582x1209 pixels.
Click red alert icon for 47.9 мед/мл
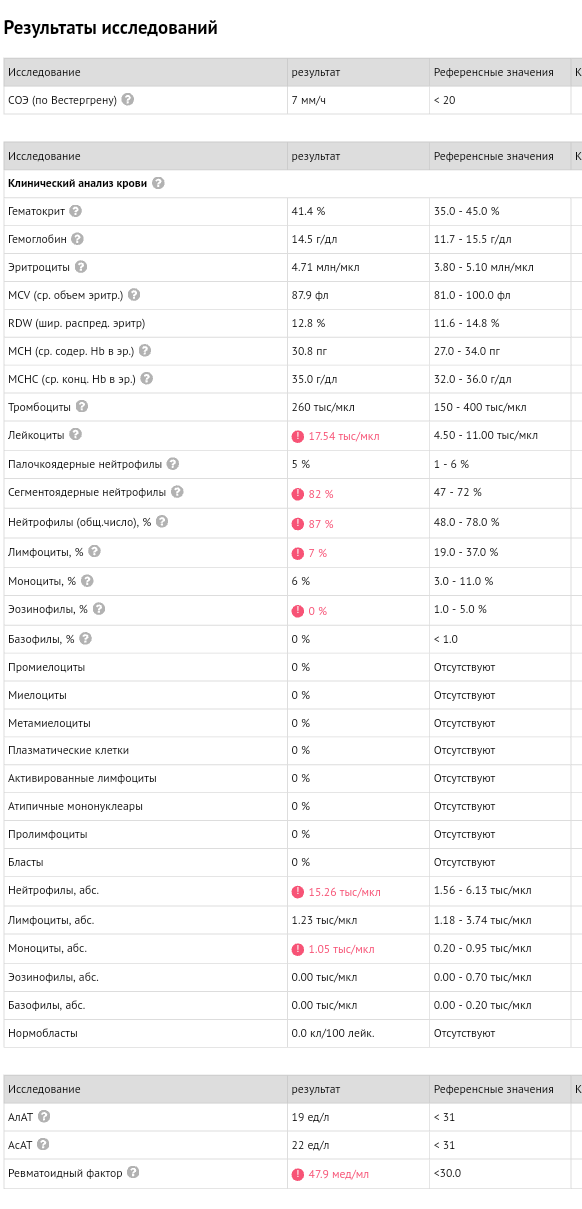(298, 1174)
